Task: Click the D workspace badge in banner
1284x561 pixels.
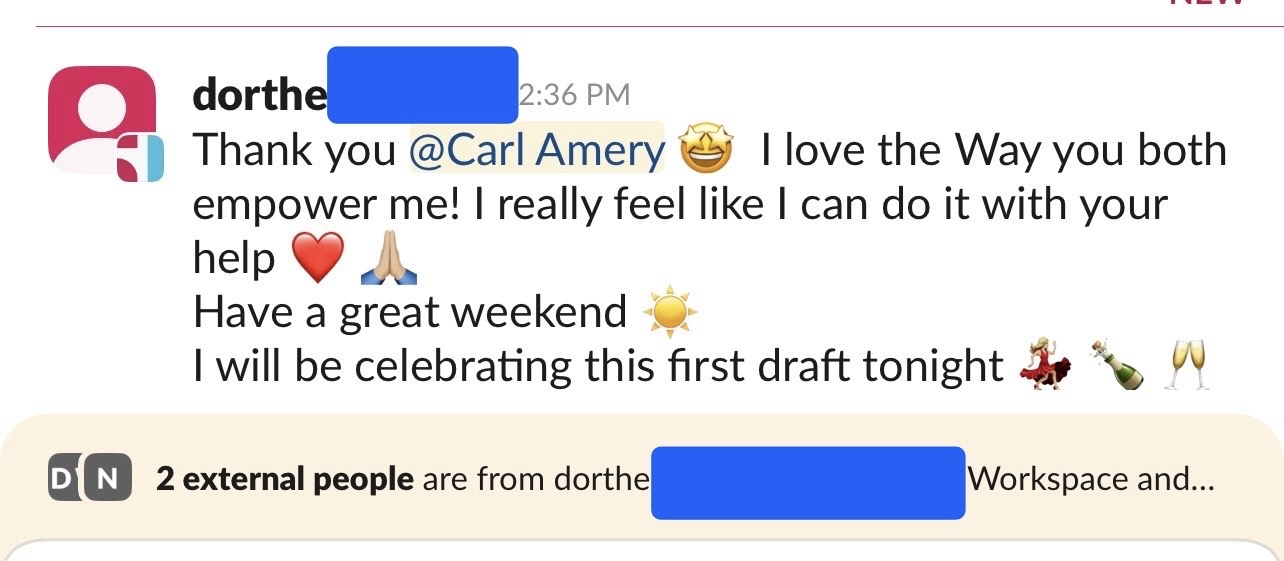Action: point(62,479)
